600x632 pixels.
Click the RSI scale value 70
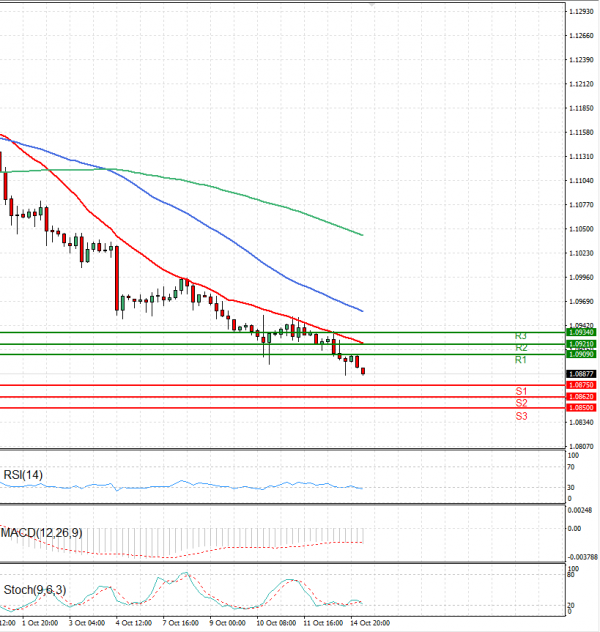(x=571, y=467)
